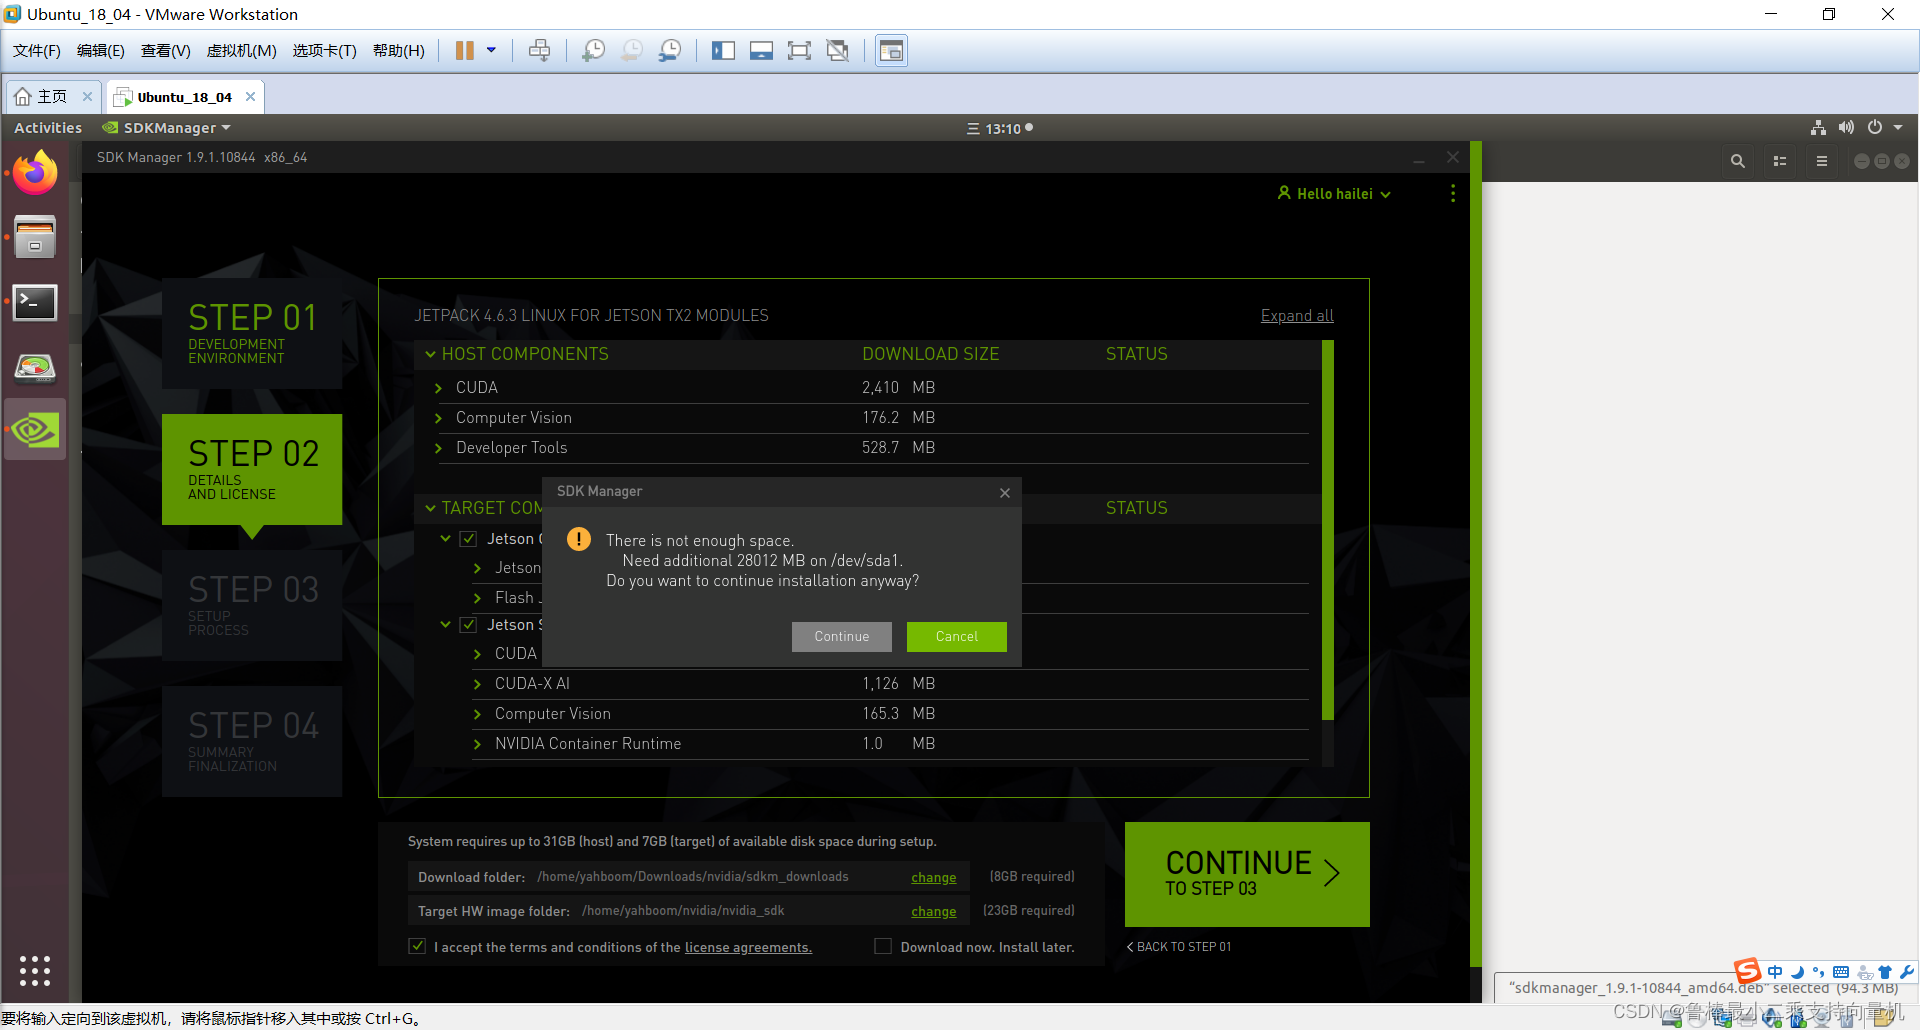Toggle the Jetson OS checkbox

click(468, 539)
